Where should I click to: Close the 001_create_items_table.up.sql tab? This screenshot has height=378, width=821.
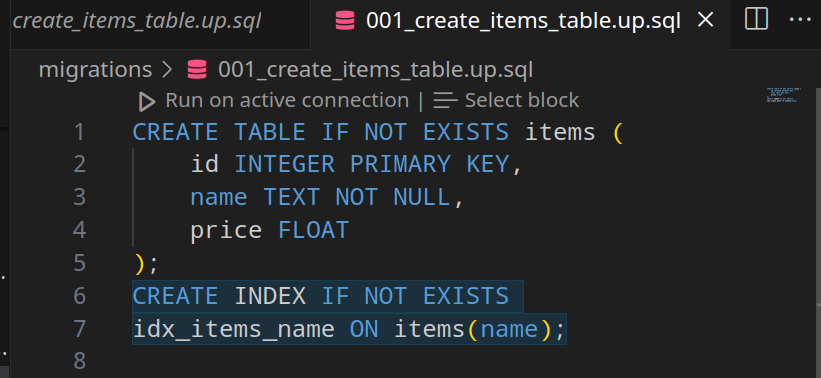point(706,20)
